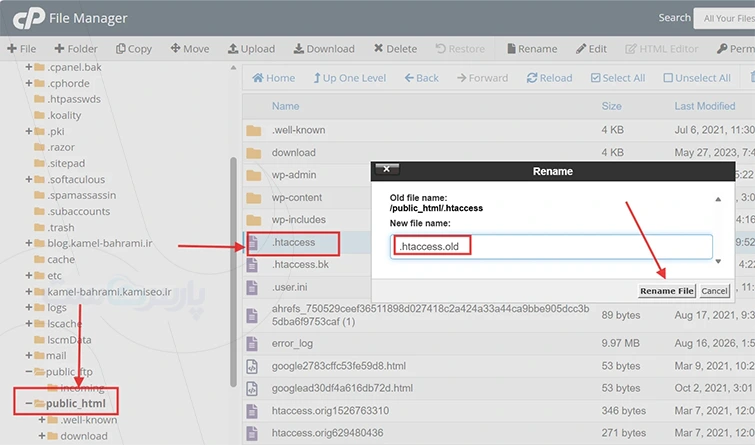Collapse the public_html tree folder
The width and height of the screenshot is (755, 445).
pyautogui.click(x=28, y=404)
